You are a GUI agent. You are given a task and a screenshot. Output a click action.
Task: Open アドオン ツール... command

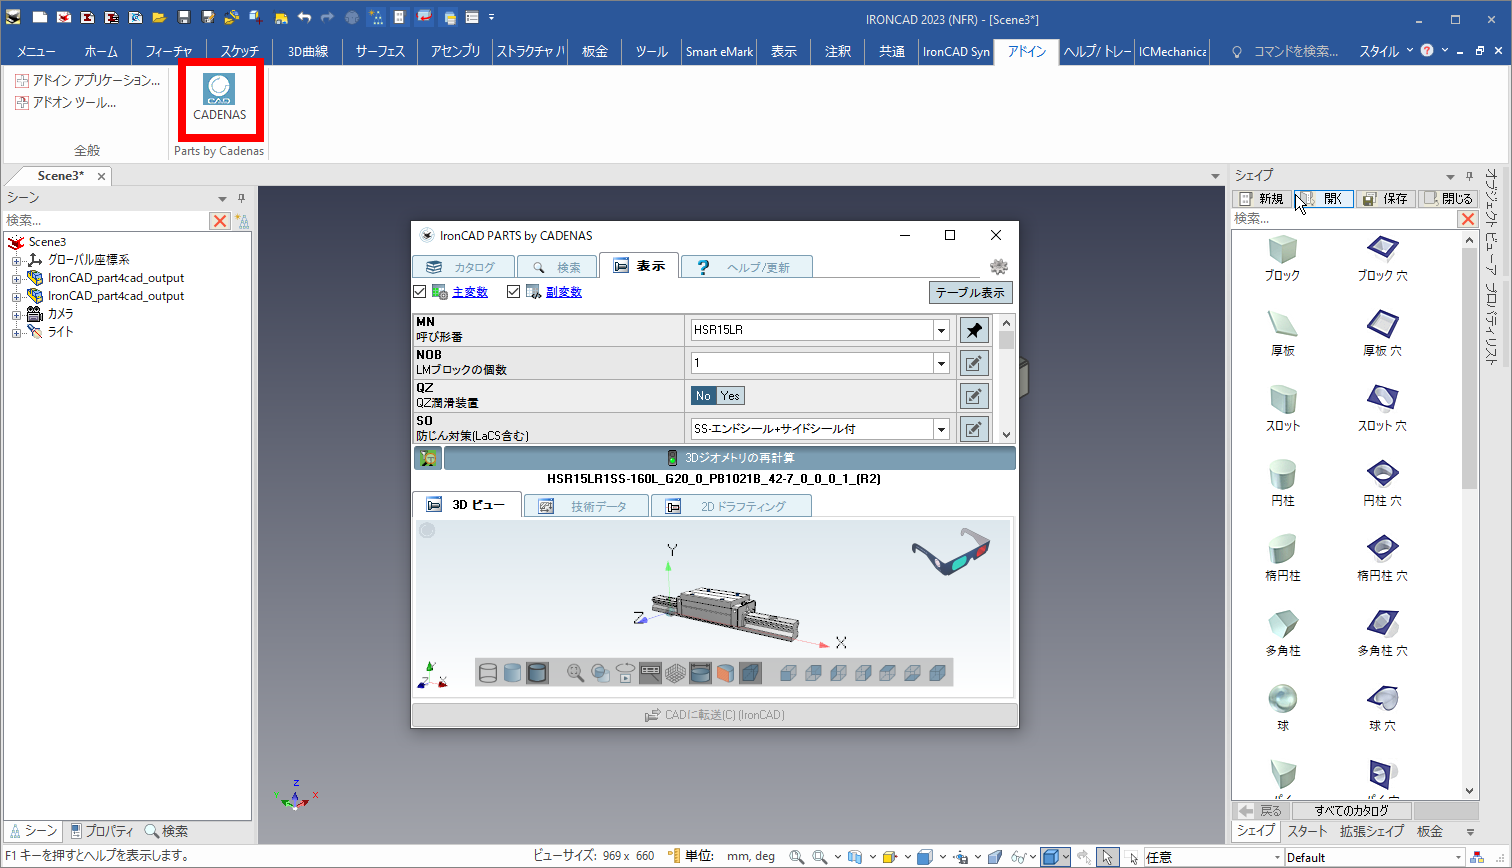click(x=66, y=102)
